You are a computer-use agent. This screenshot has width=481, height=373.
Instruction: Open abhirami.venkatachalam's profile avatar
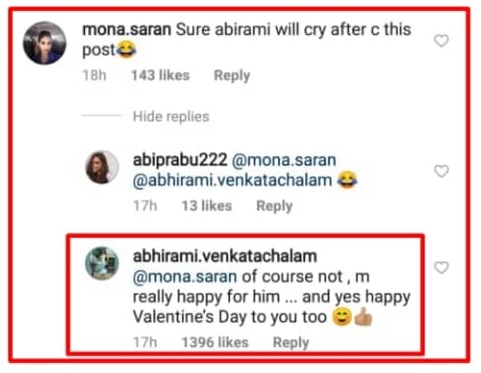pyautogui.click(x=102, y=263)
